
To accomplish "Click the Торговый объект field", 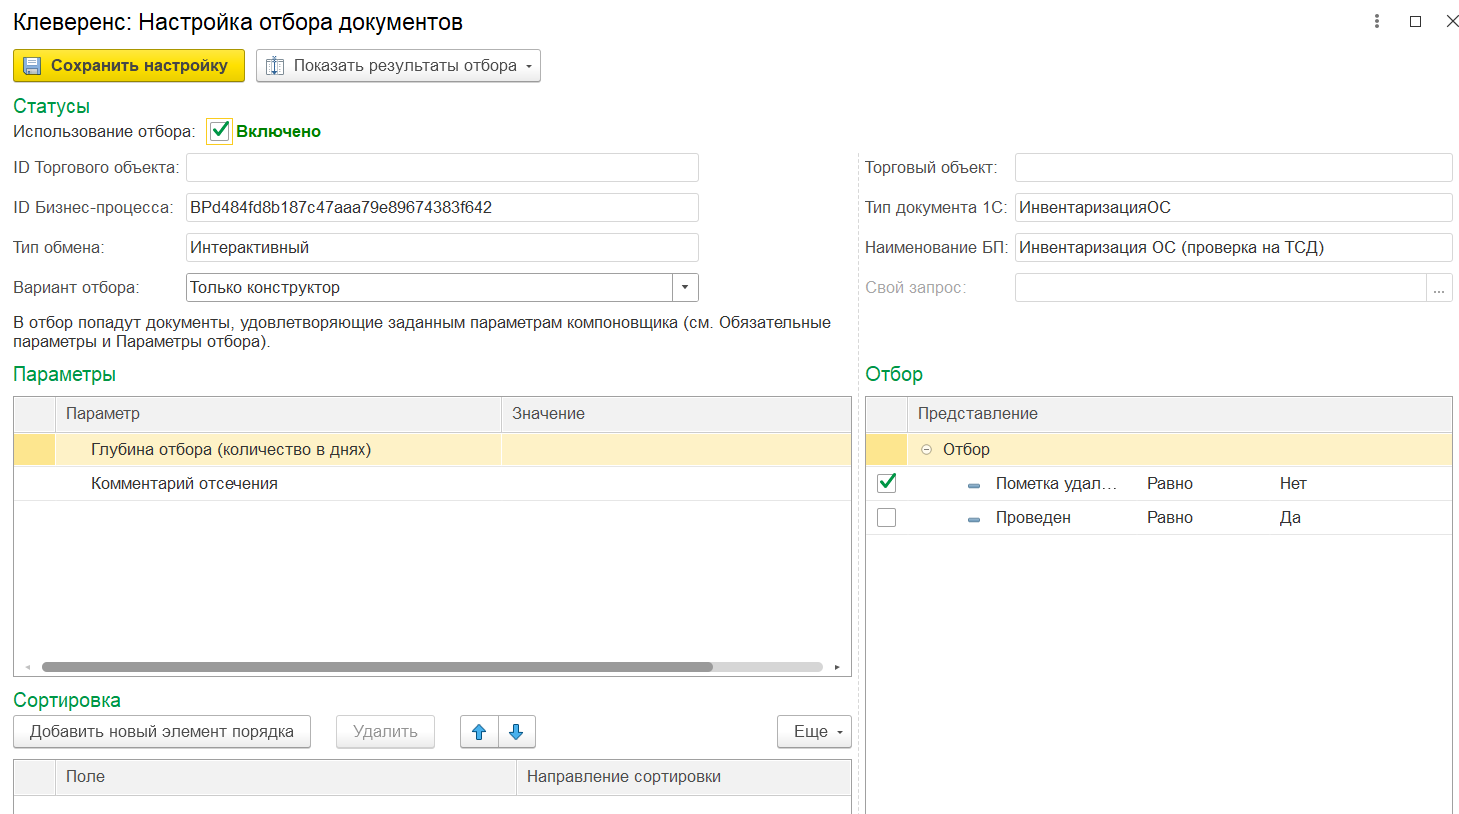I will coord(1233,168).
